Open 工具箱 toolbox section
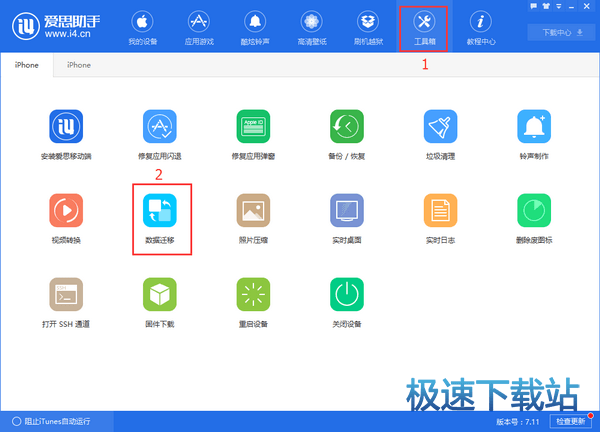 pyautogui.click(x=424, y=28)
